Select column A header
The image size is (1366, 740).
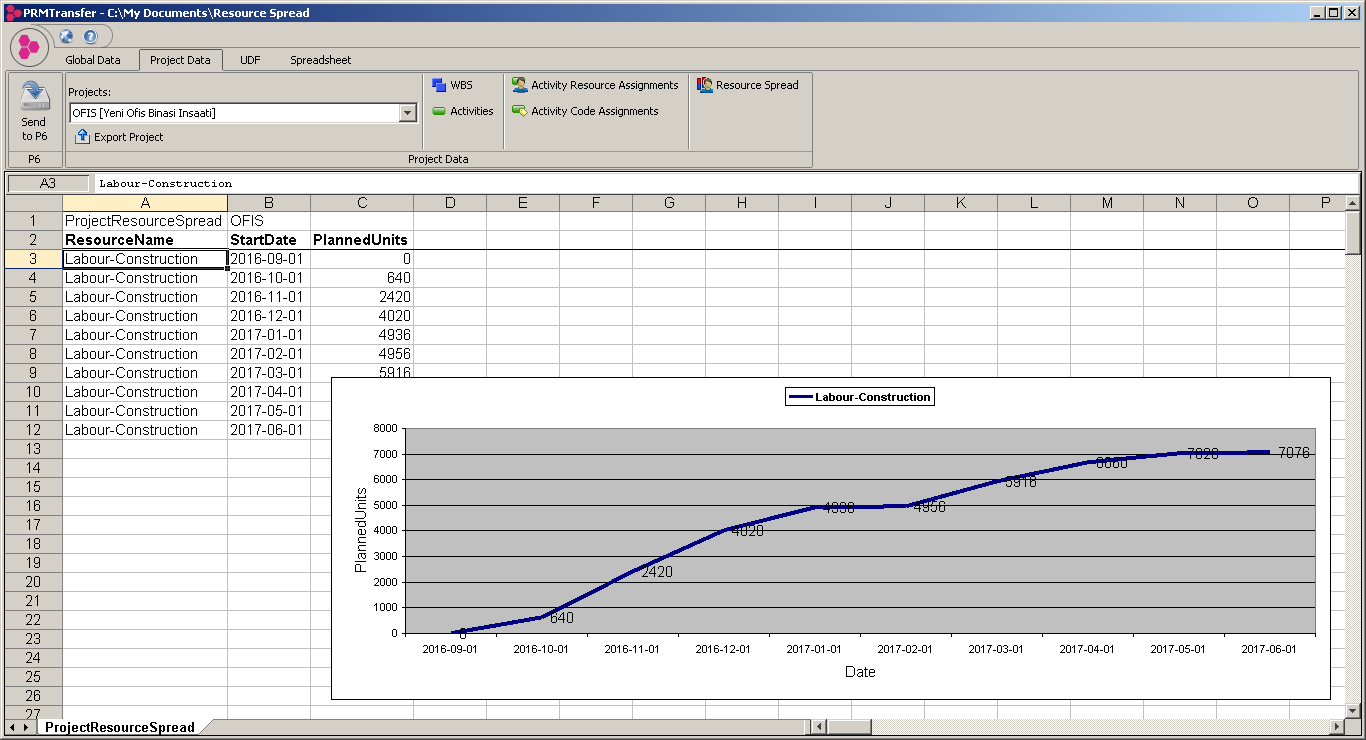point(145,202)
